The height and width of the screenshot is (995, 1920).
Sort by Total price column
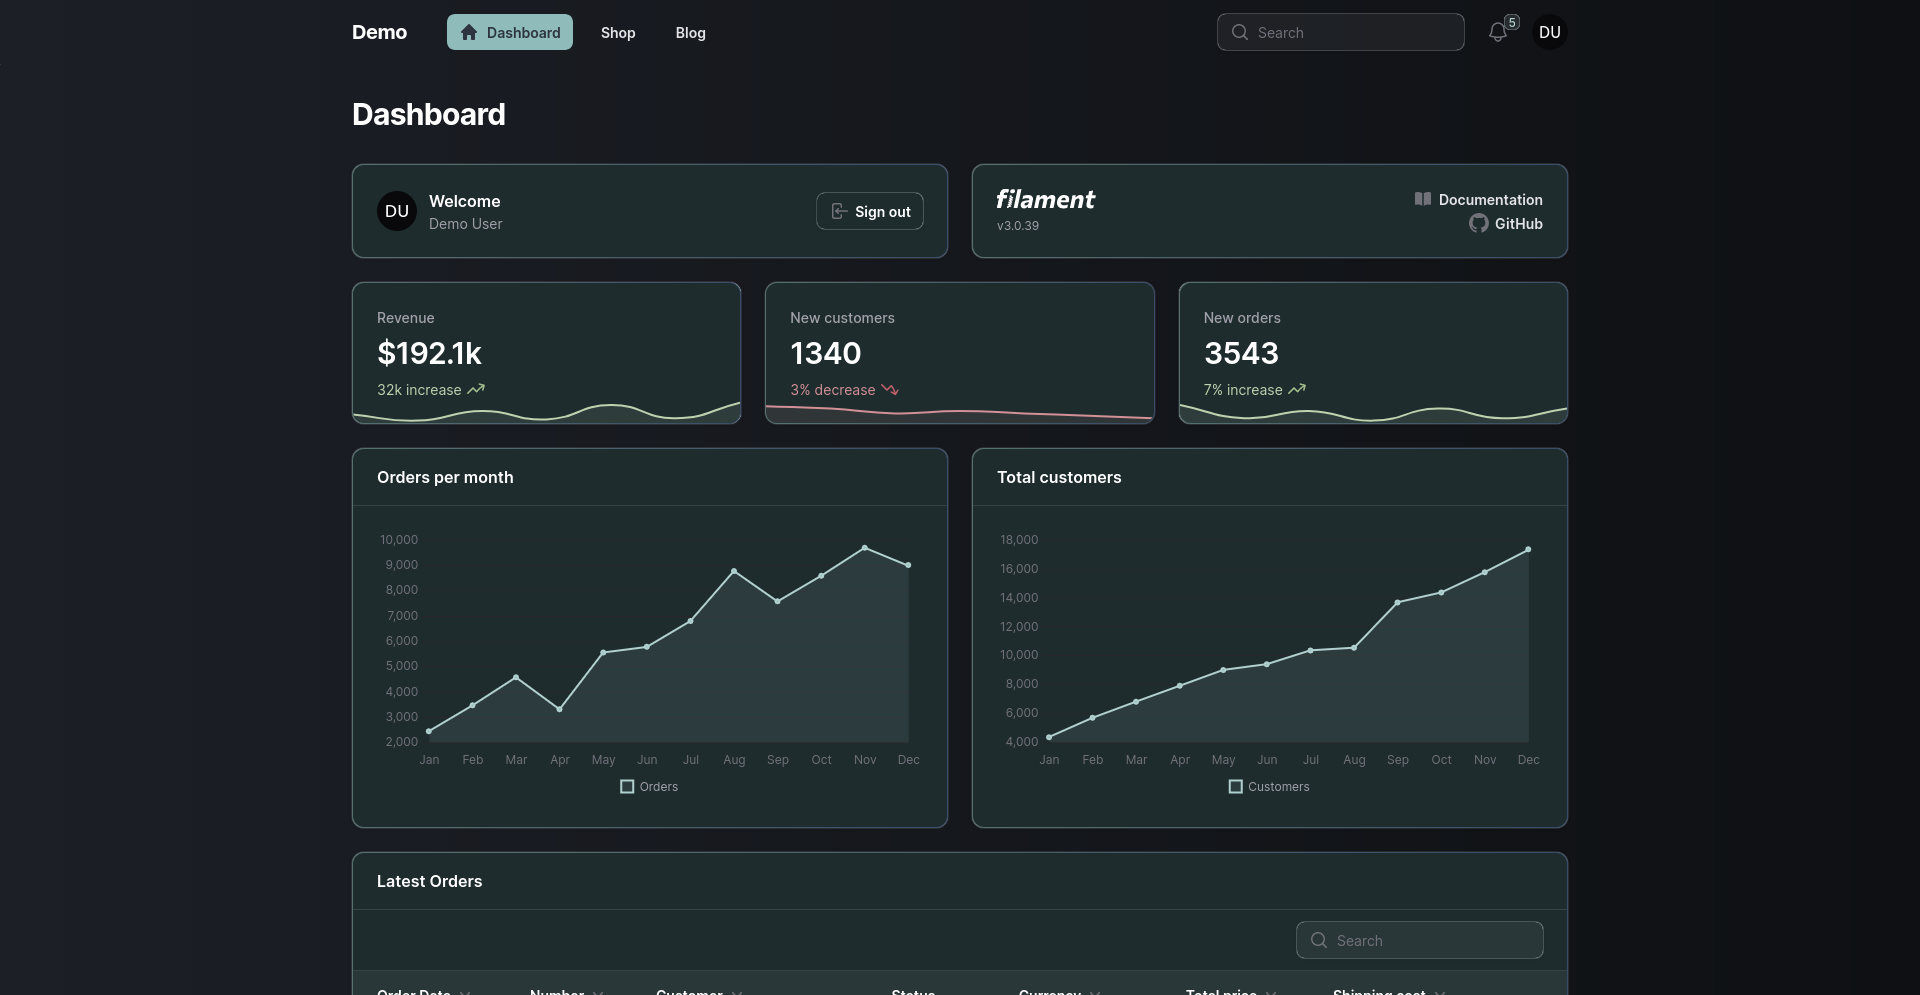pos(1221,990)
